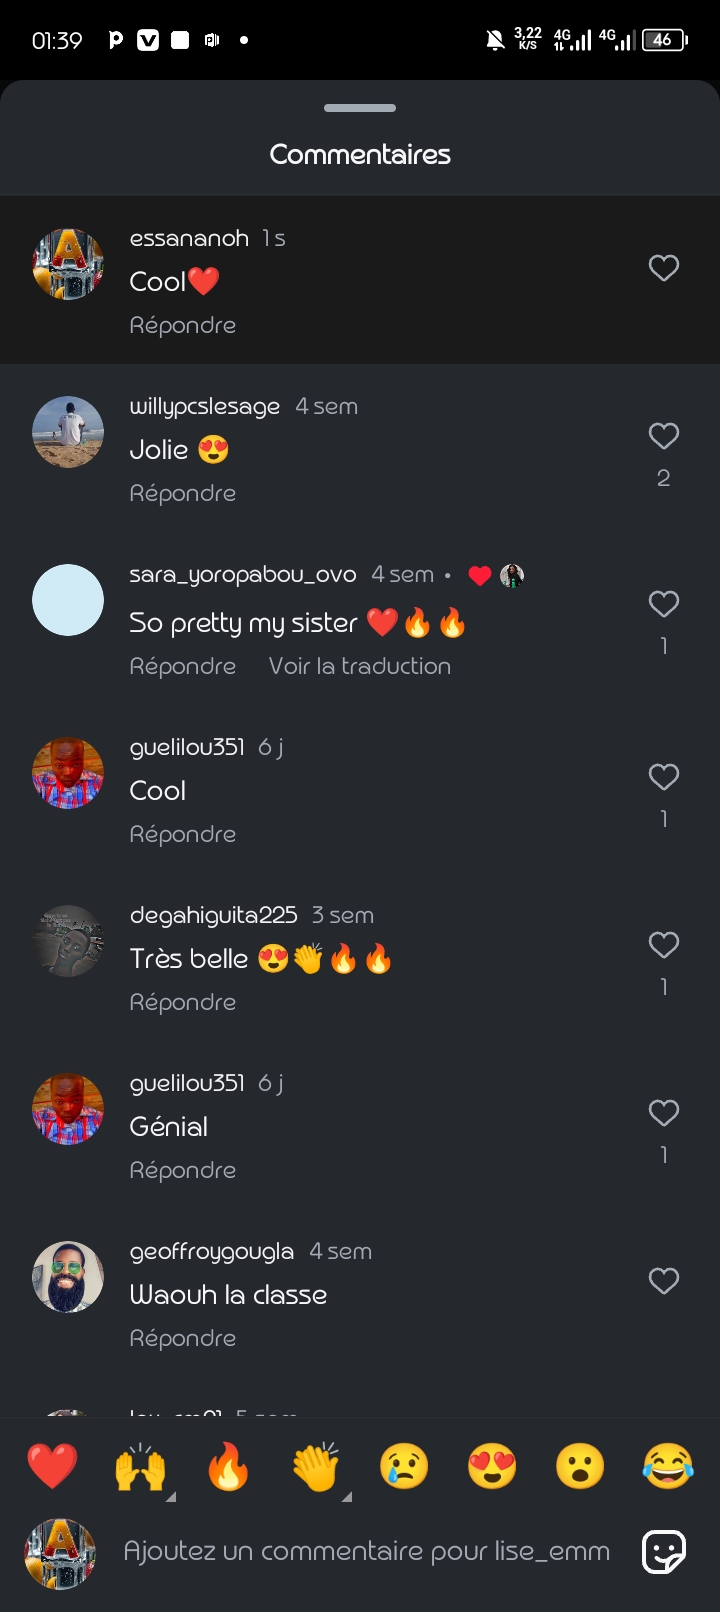Insert the laughing tears quick emoji
This screenshot has height=1612, width=720.
coord(668,1467)
